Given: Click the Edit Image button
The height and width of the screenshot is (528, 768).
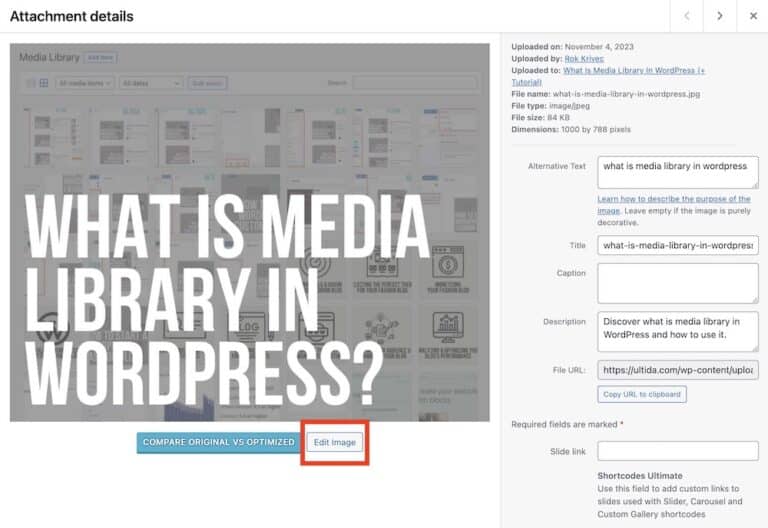Looking at the screenshot, I should coord(335,442).
